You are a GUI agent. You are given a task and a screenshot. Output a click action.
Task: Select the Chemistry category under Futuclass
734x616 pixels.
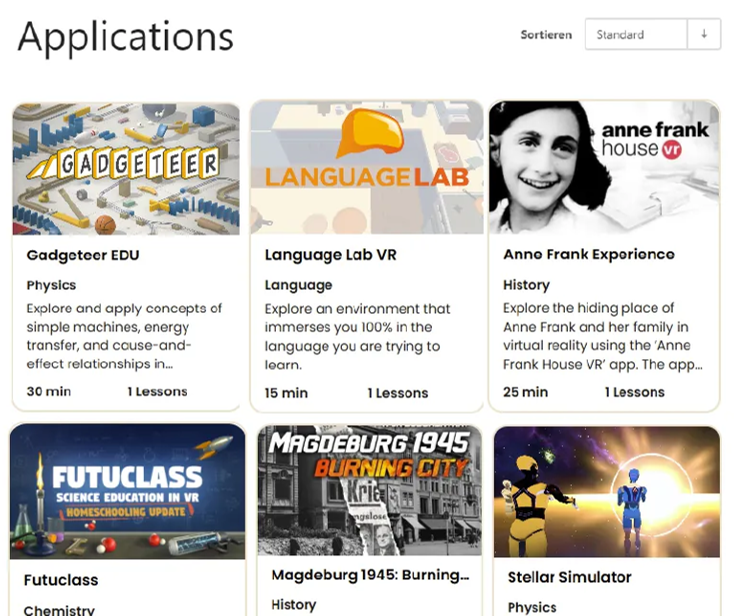pos(59,610)
